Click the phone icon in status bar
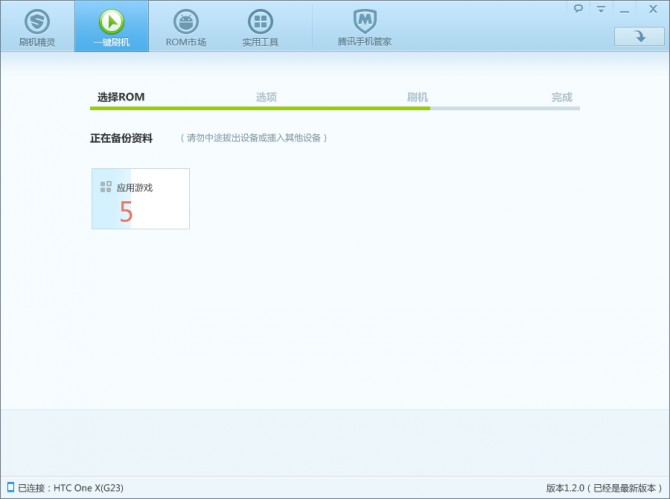 [11, 487]
